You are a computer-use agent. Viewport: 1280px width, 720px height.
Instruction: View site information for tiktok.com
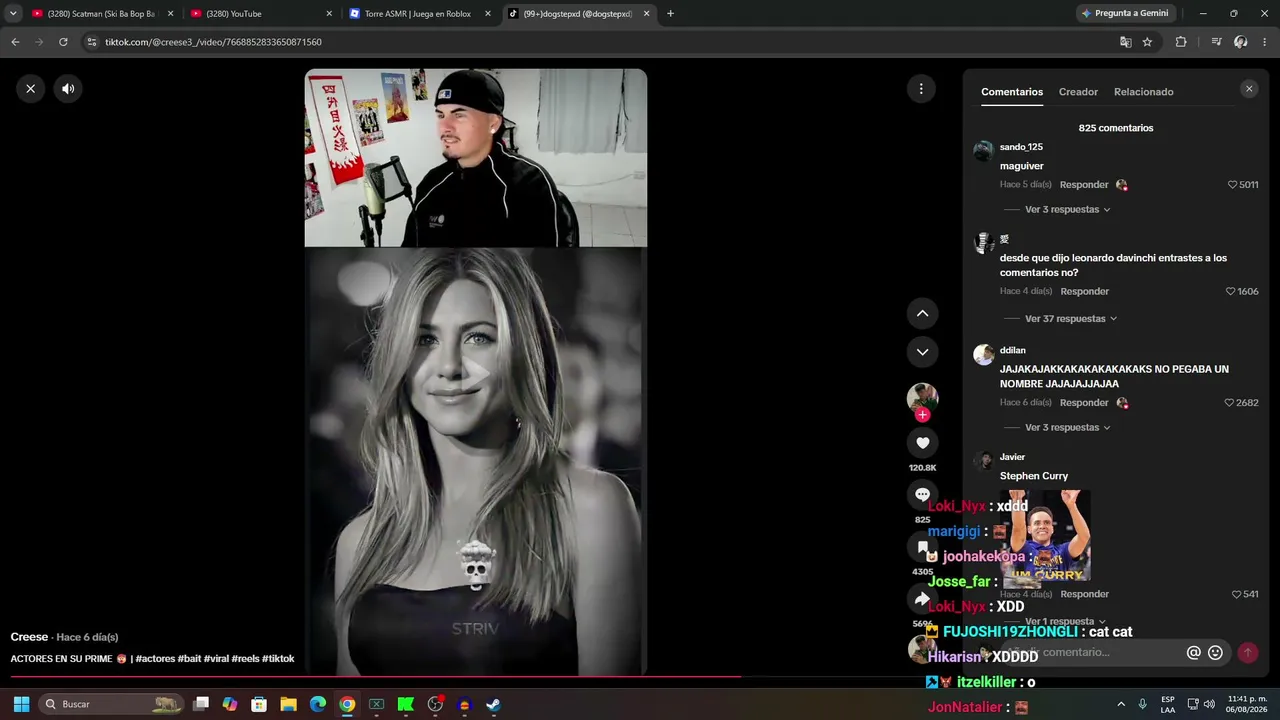click(92, 42)
